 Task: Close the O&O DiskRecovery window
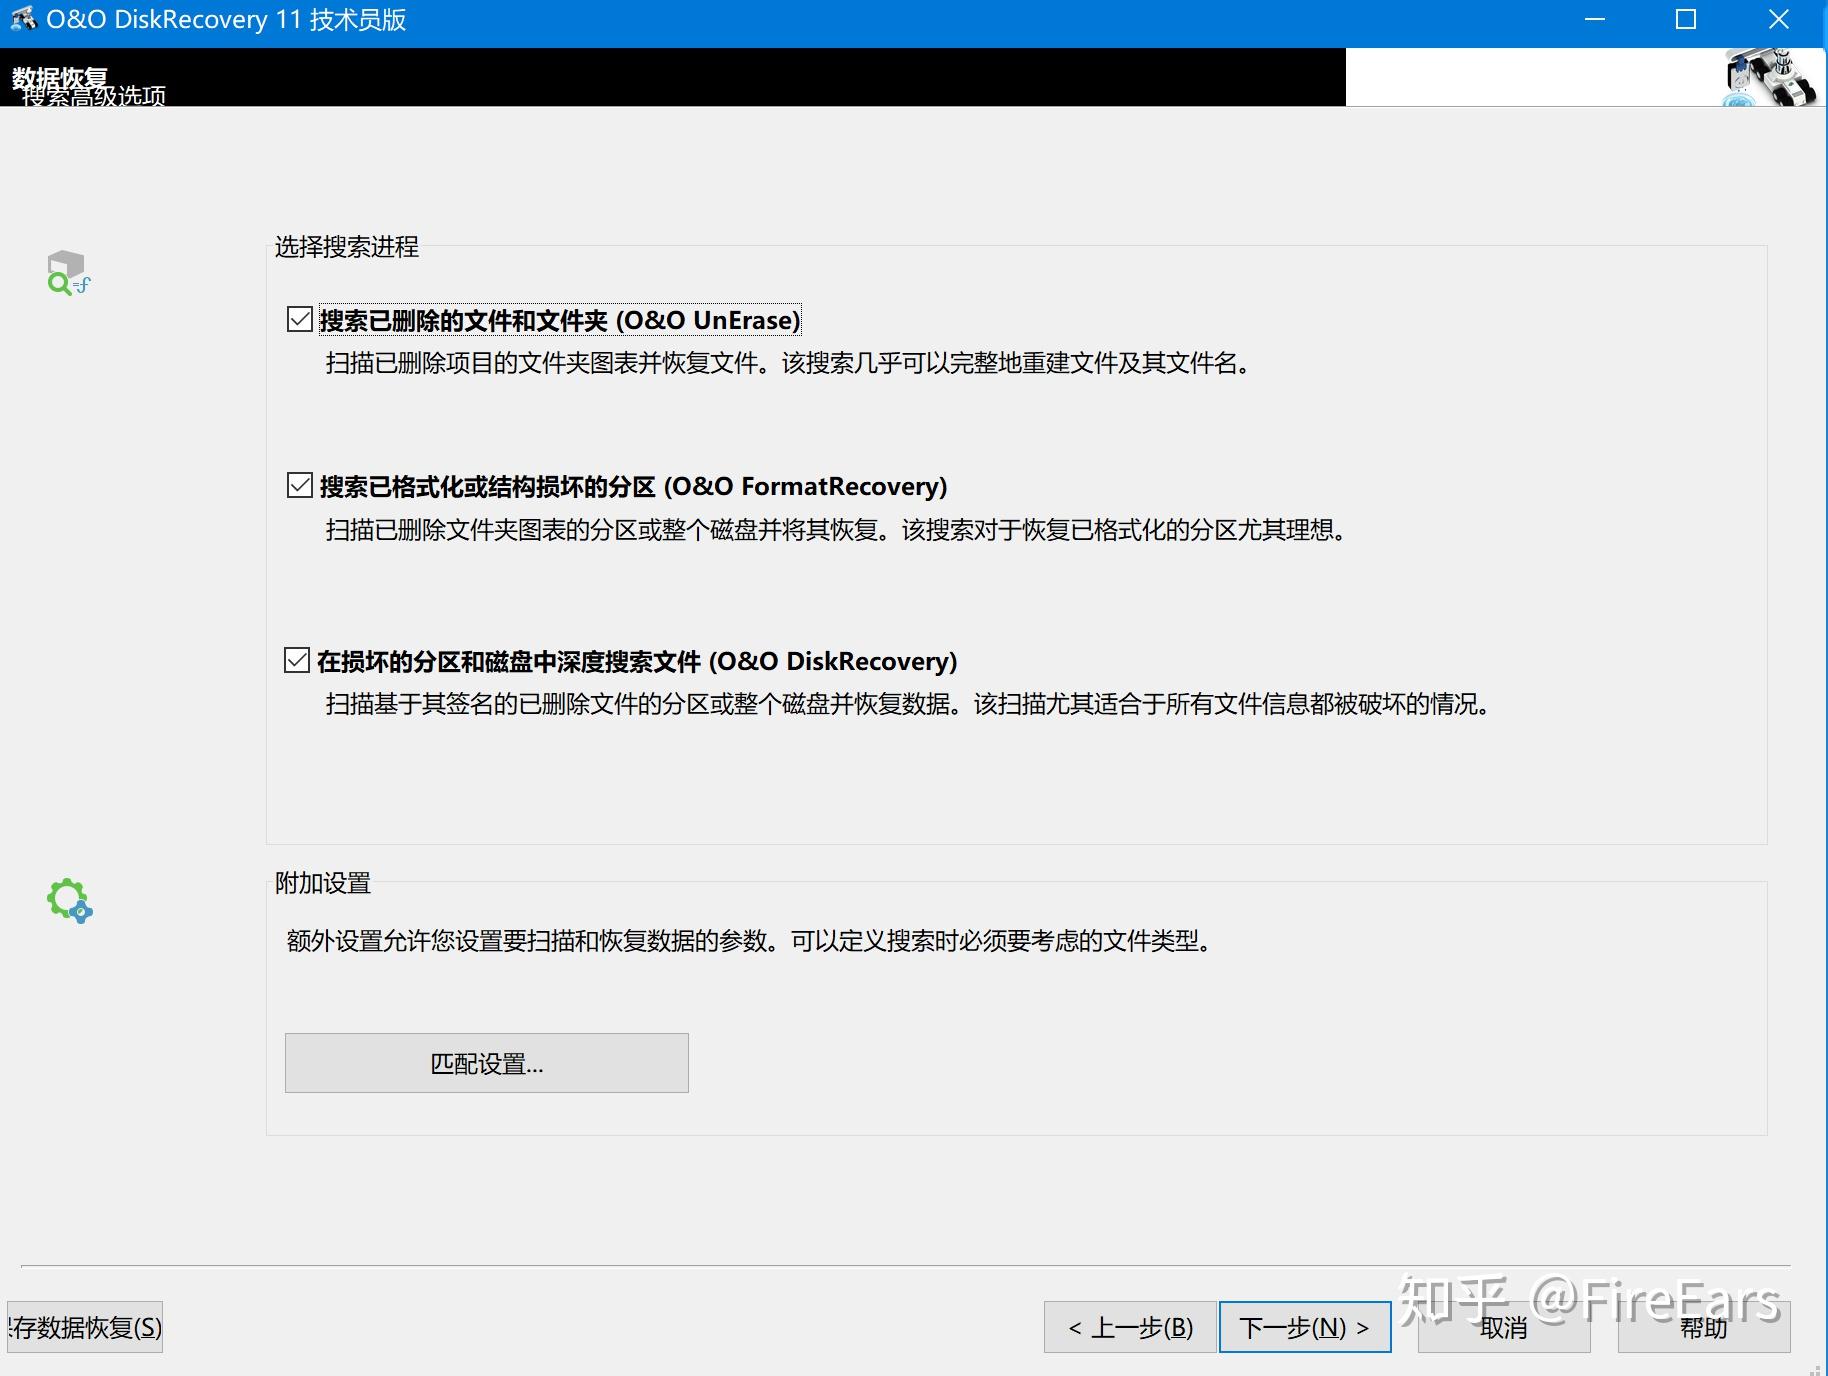pos(1778,19)
